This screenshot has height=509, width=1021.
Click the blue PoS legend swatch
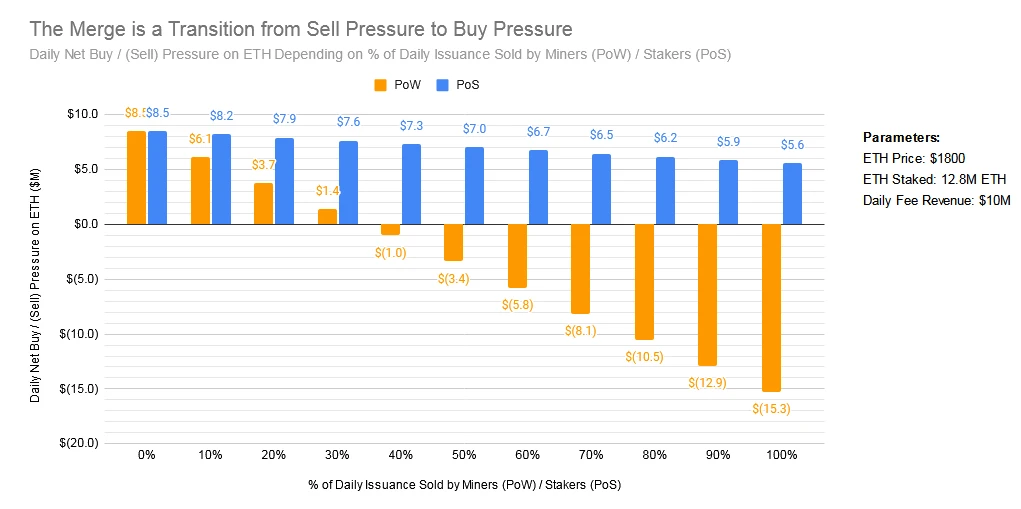pyautogui.click(x=442, y=85)
